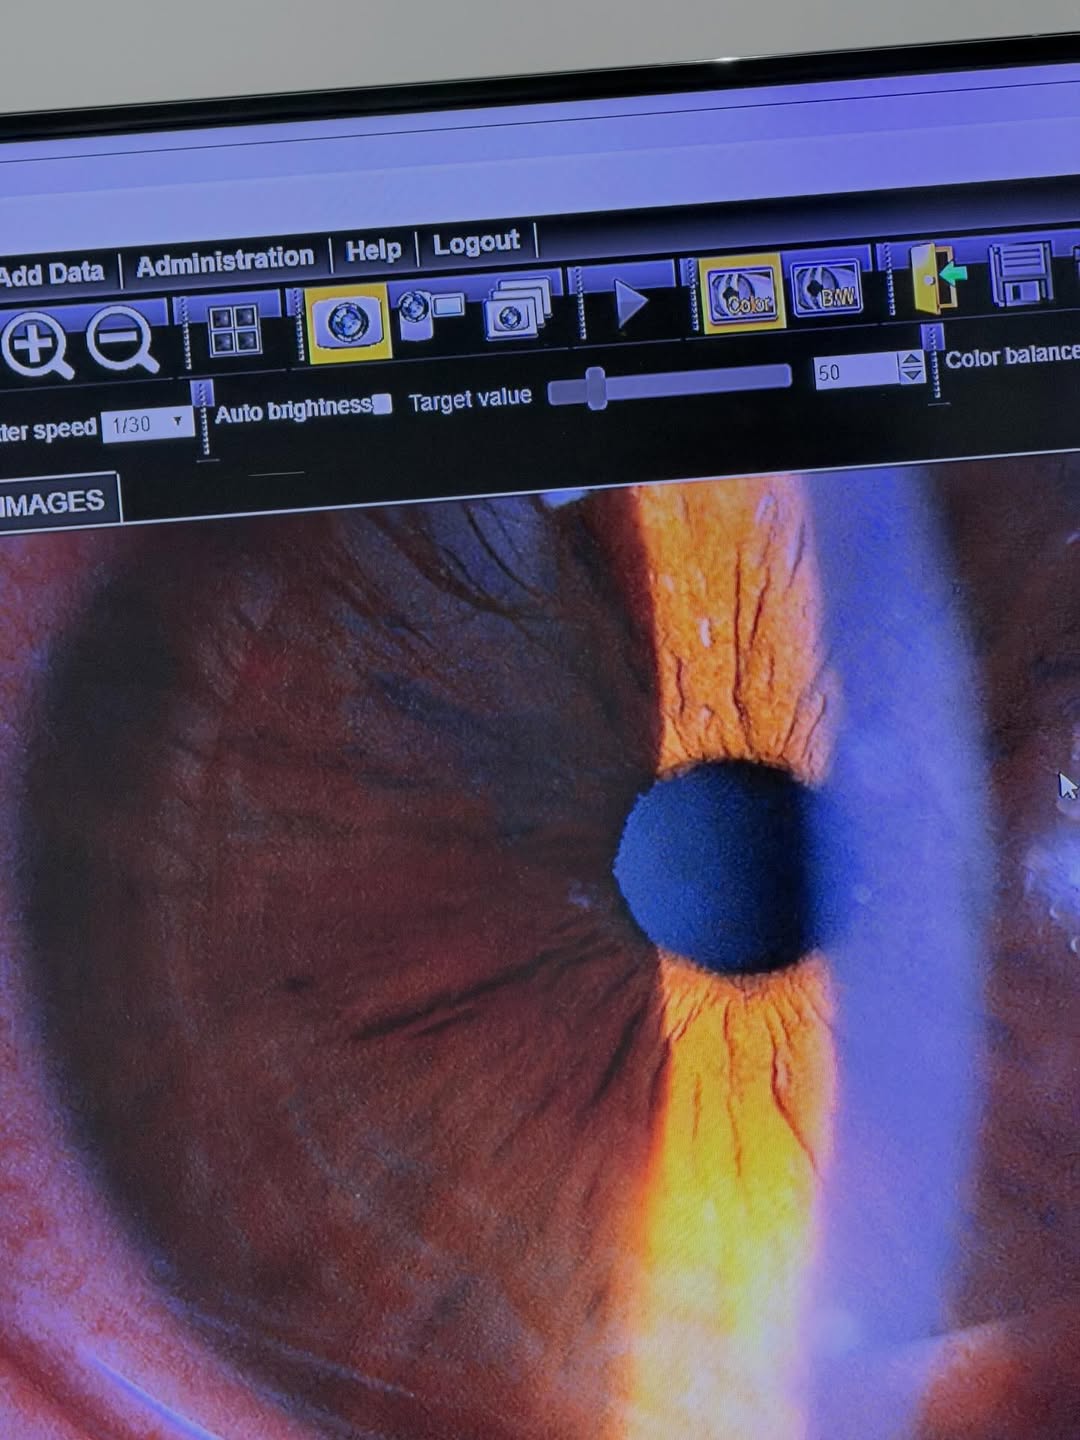Click the Target value slider handle
Screen dimensions: 1080x1440
click(x=596, y=388)
